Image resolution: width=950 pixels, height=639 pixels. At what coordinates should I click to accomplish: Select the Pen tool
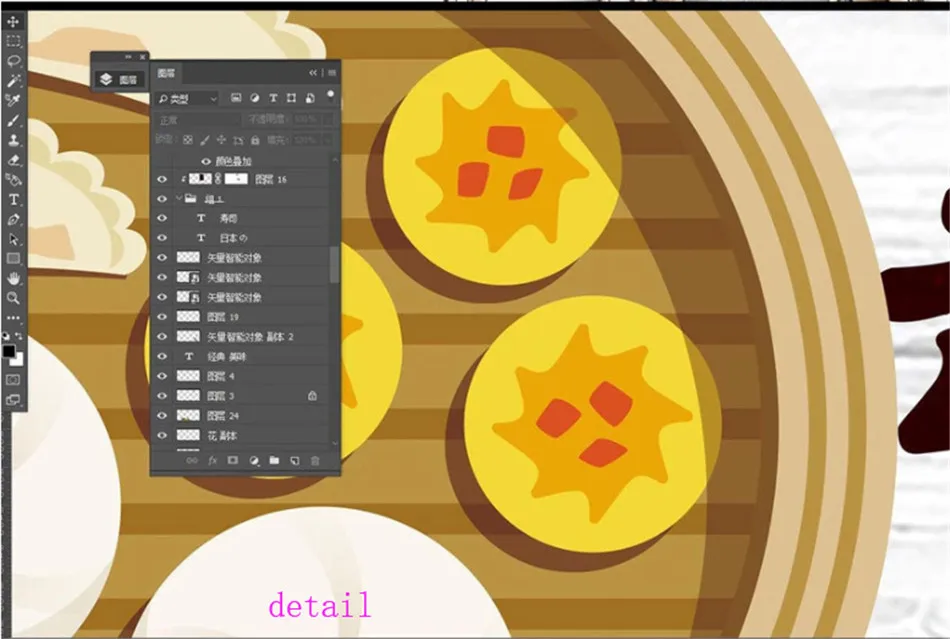tap(13, 219)
